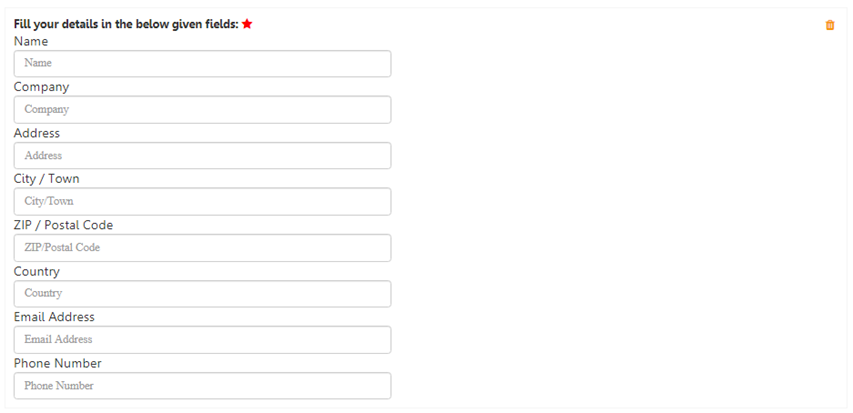Click the City/Town text box
The width and height of the screenshot is (853, 413).
(202, 201)
